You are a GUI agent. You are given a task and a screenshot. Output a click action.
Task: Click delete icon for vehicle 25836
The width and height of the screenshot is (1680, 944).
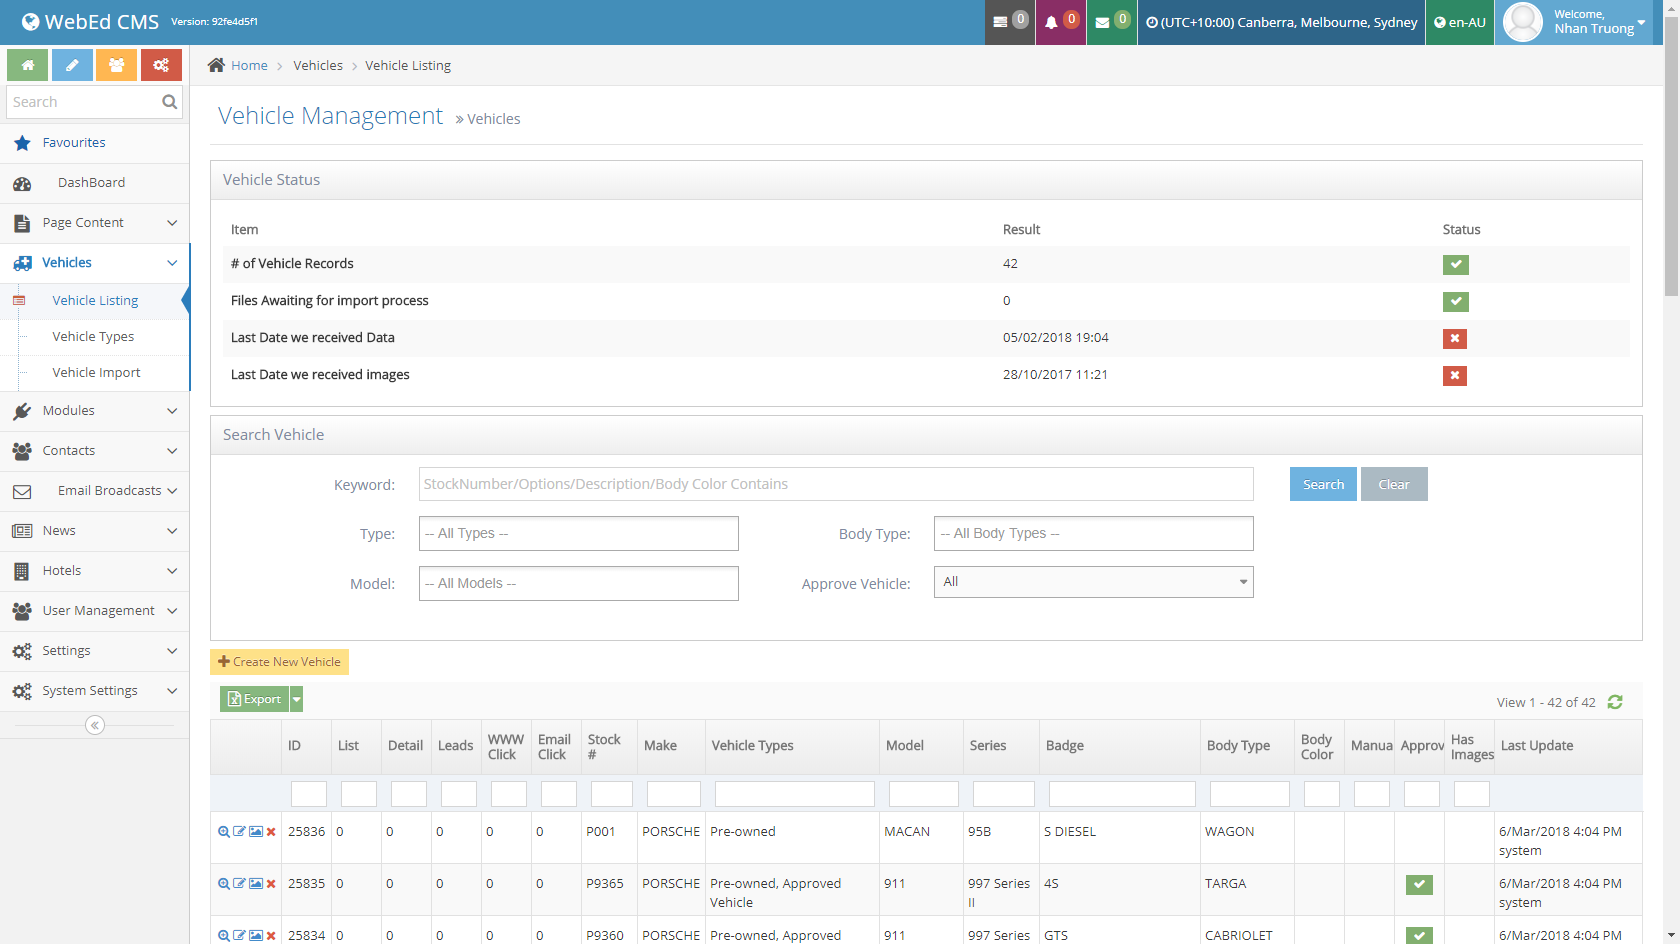click(271, 832)
